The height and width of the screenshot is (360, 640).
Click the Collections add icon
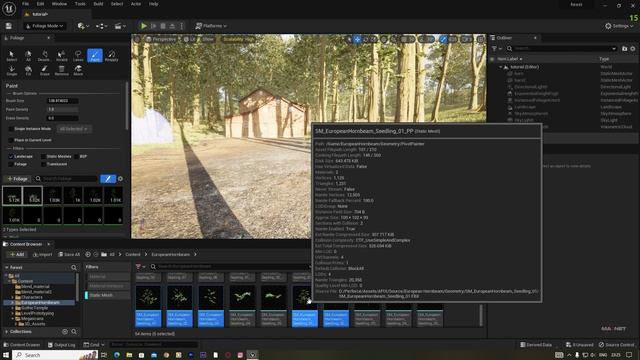coord(65,331)
